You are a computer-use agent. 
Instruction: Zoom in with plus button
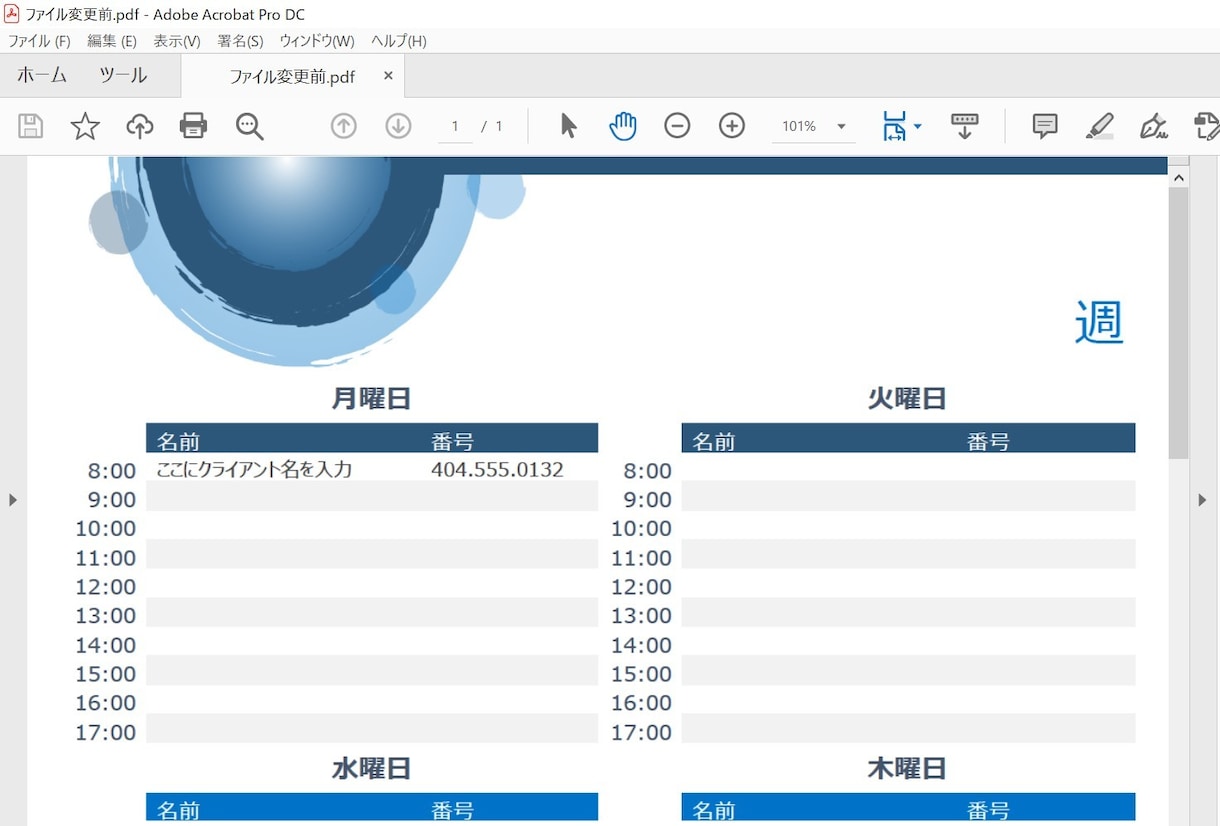[732, 126]
